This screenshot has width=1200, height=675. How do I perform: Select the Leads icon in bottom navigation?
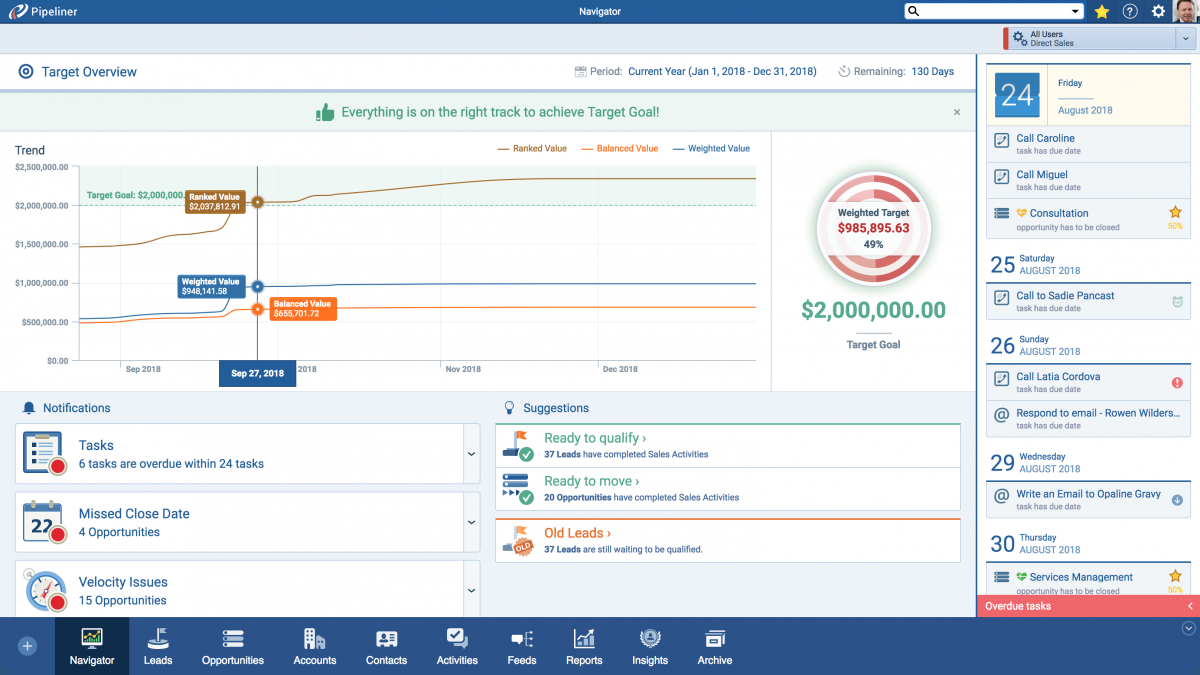click(157, 646)
